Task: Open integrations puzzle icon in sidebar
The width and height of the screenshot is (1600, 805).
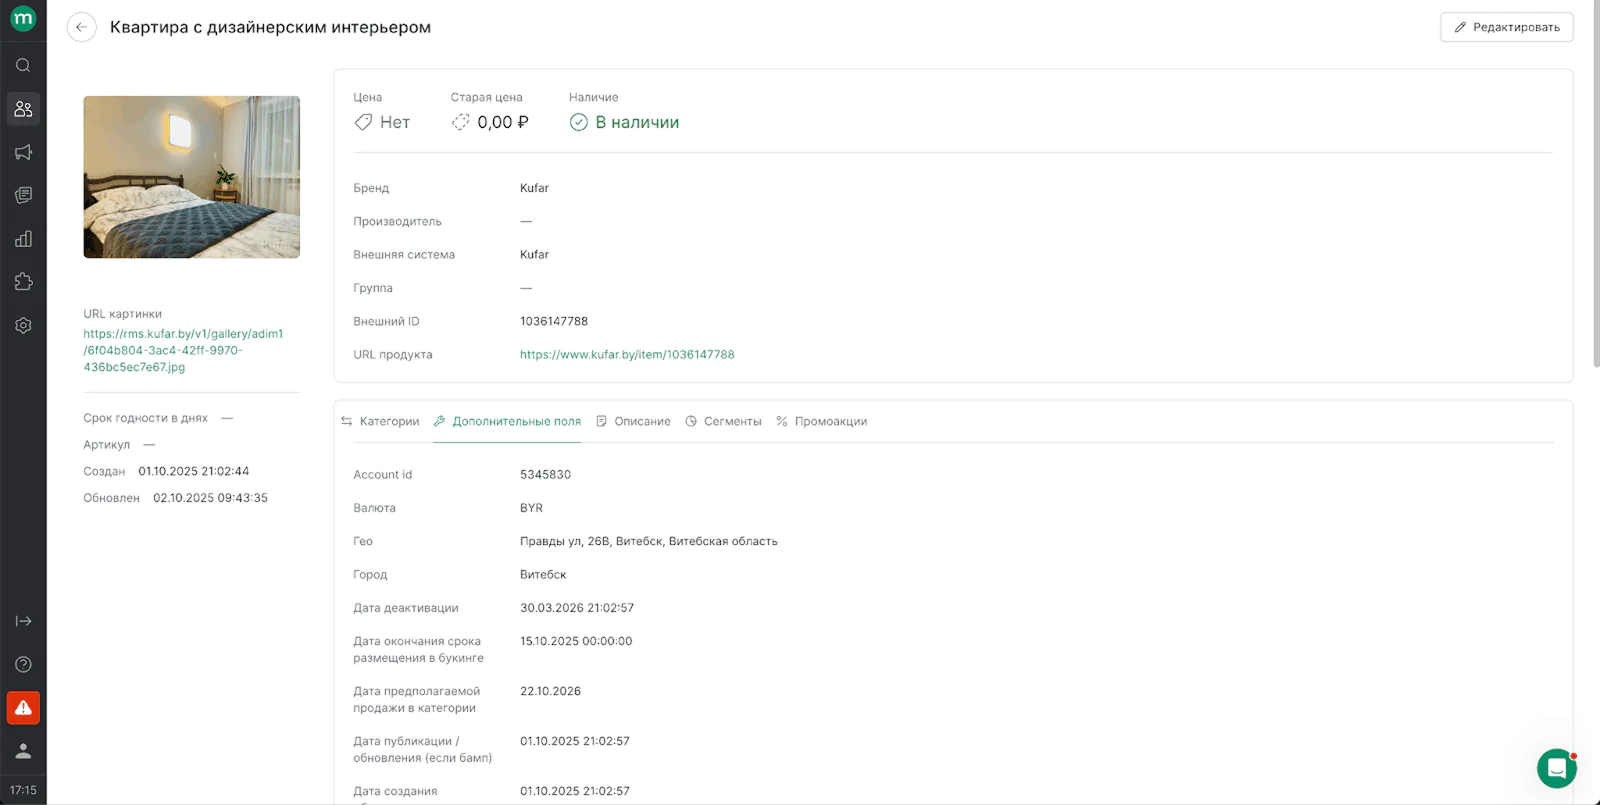Action: [x=23, y=282]
